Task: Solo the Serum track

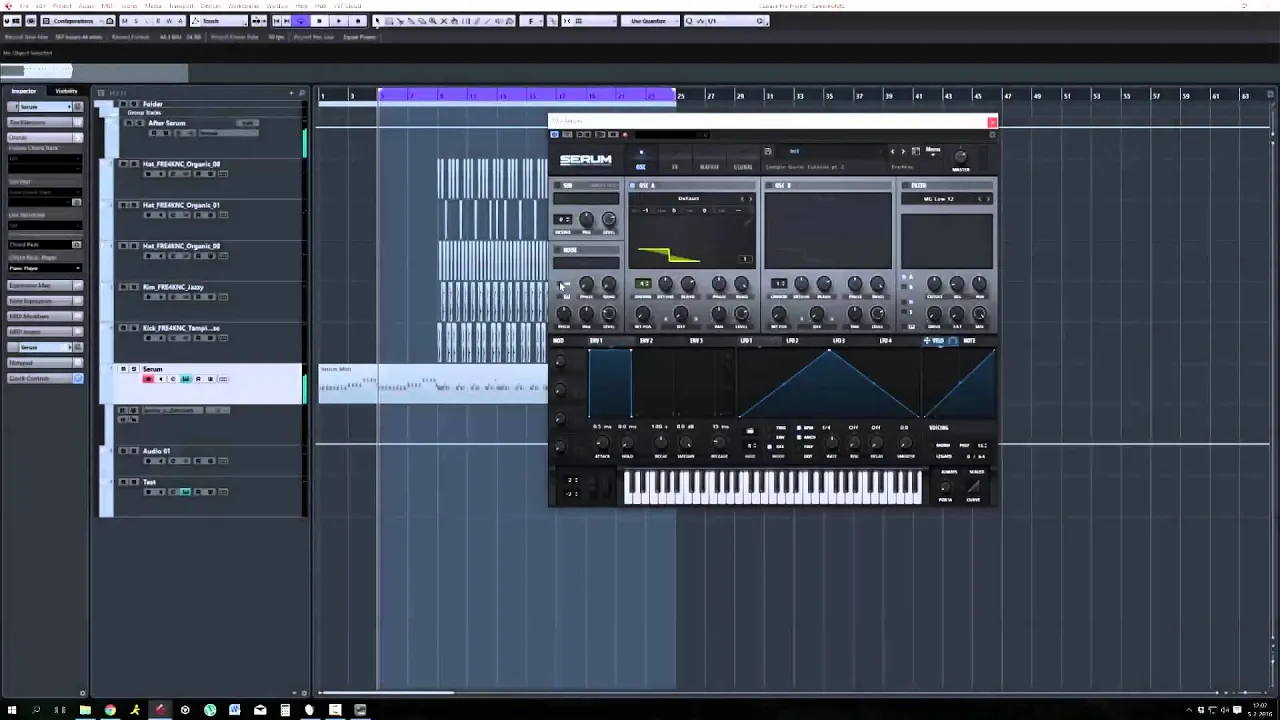Action: [x=134, y=369]
